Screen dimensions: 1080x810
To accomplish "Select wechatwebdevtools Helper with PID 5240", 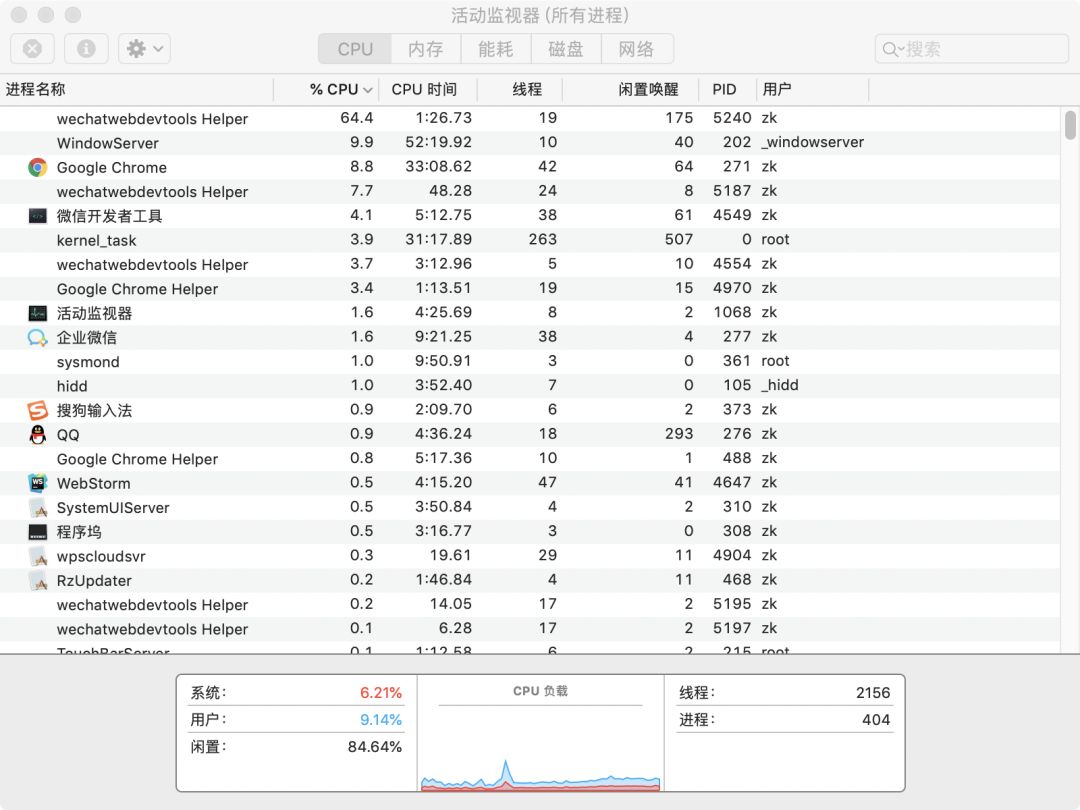I will point(530,118).
